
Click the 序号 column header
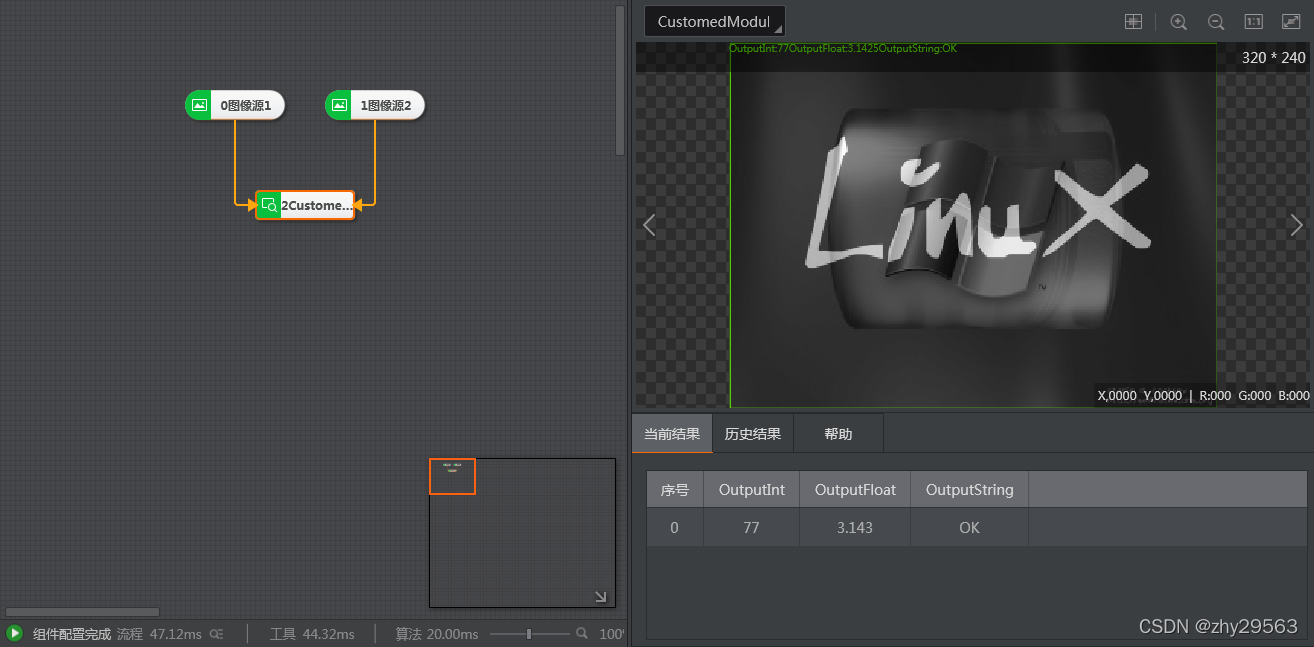[675, 490]
